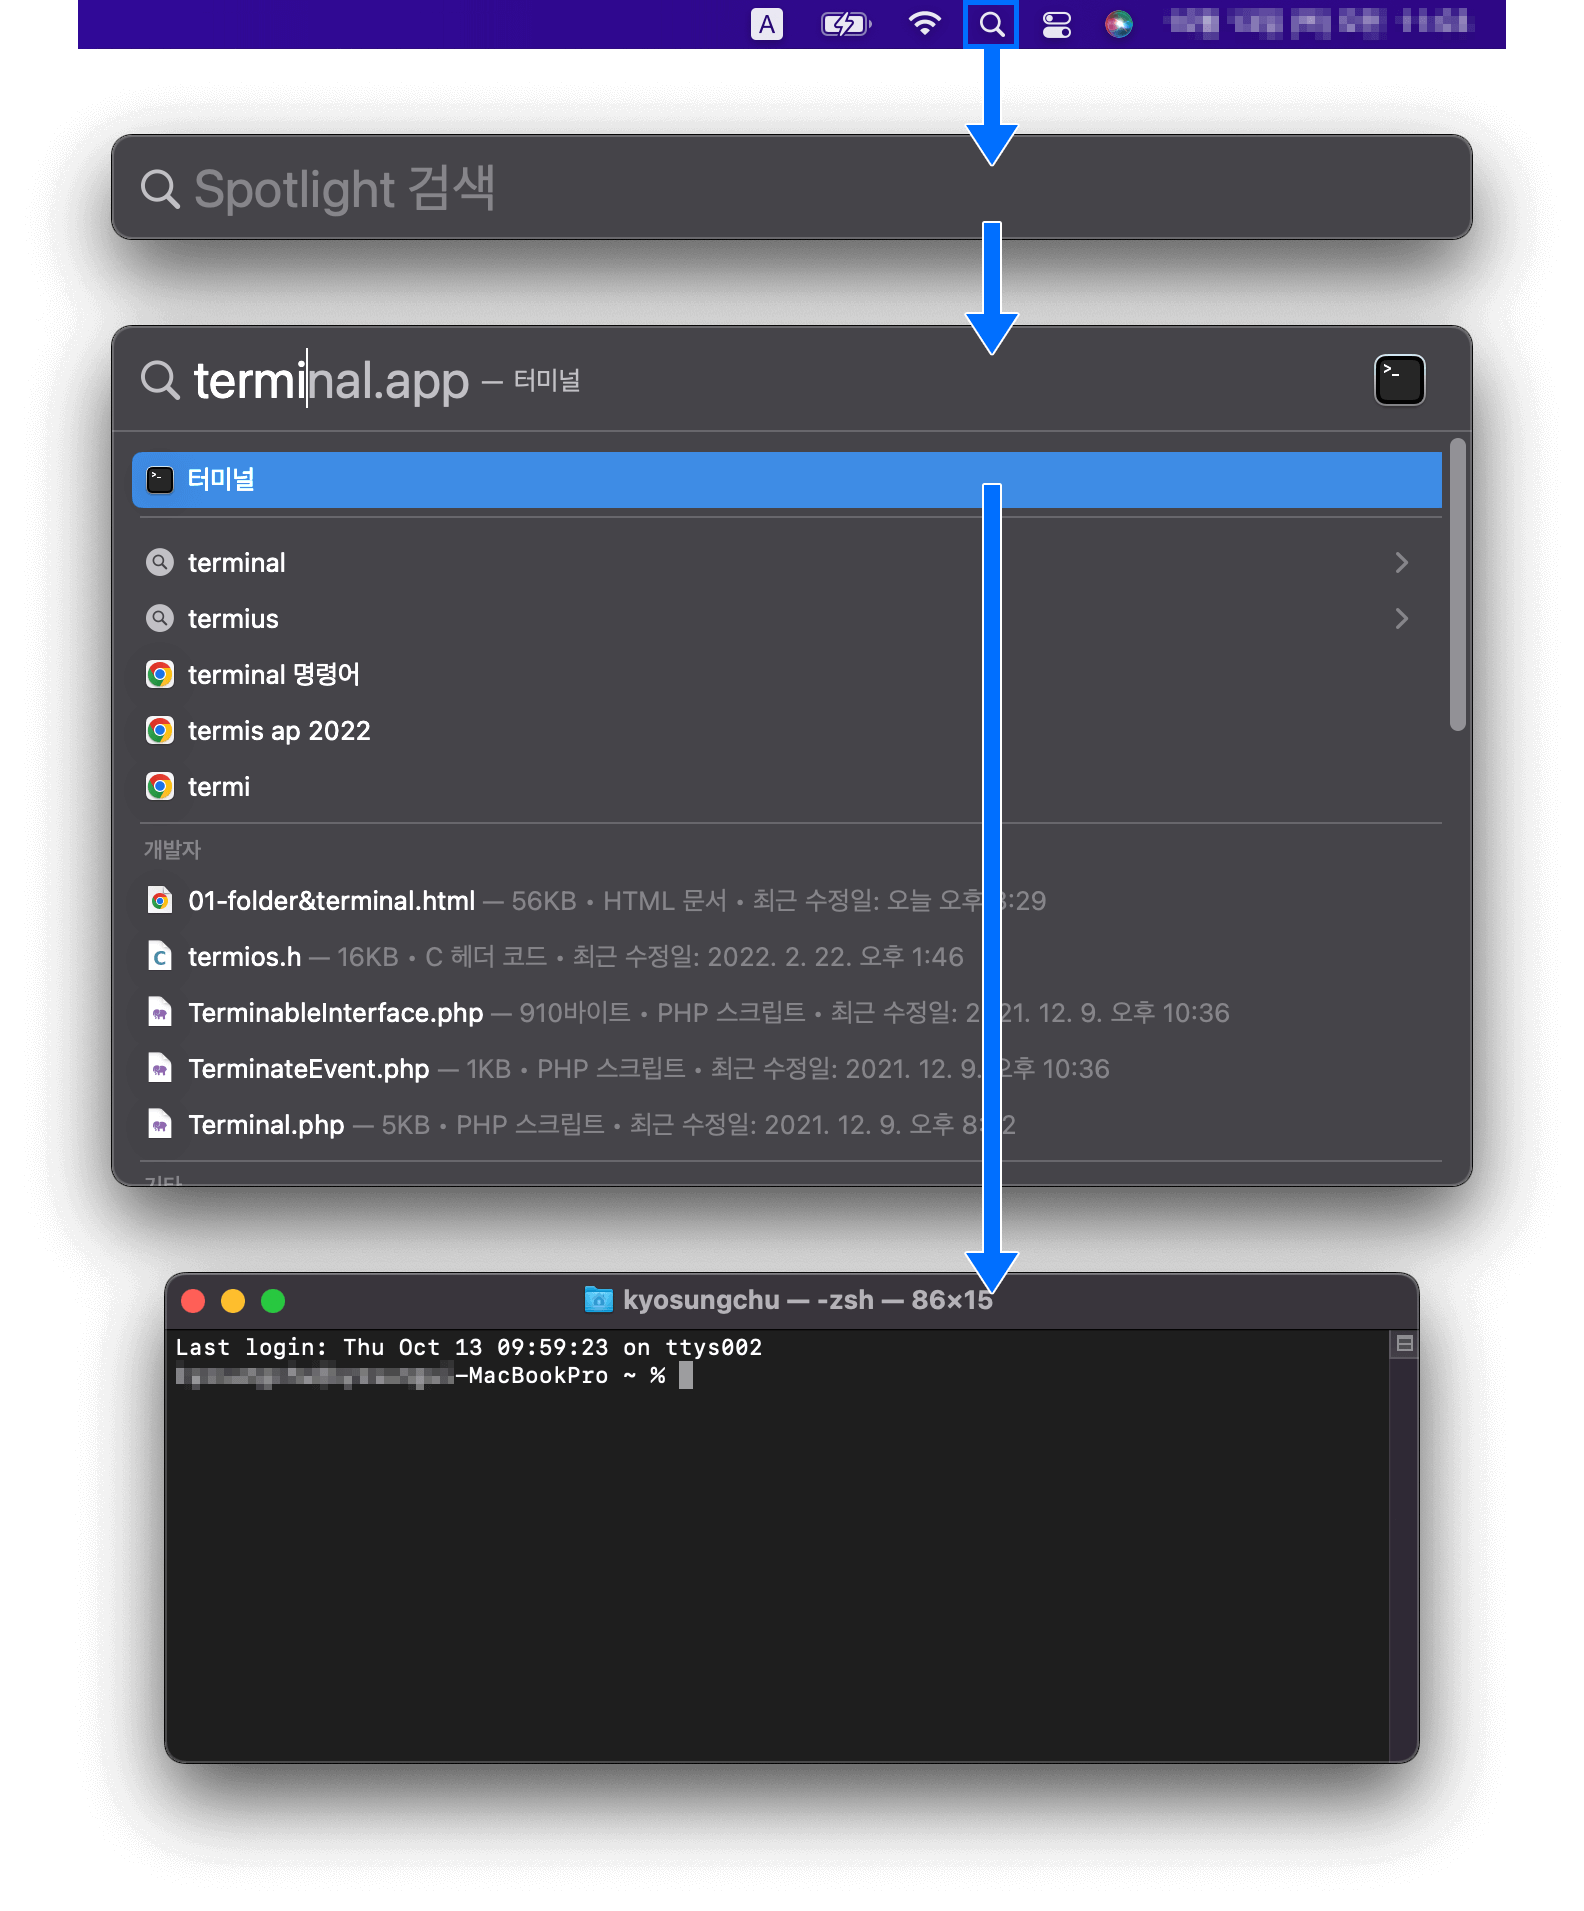Click Terminal app preview icon in search bar
Screen dimensions: 1584x1911
(x=1399, y=380)
